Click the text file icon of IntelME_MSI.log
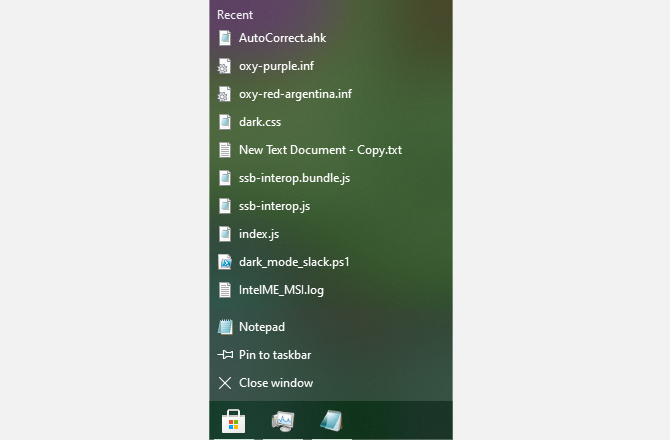670x440 pixels. point(225,290)
